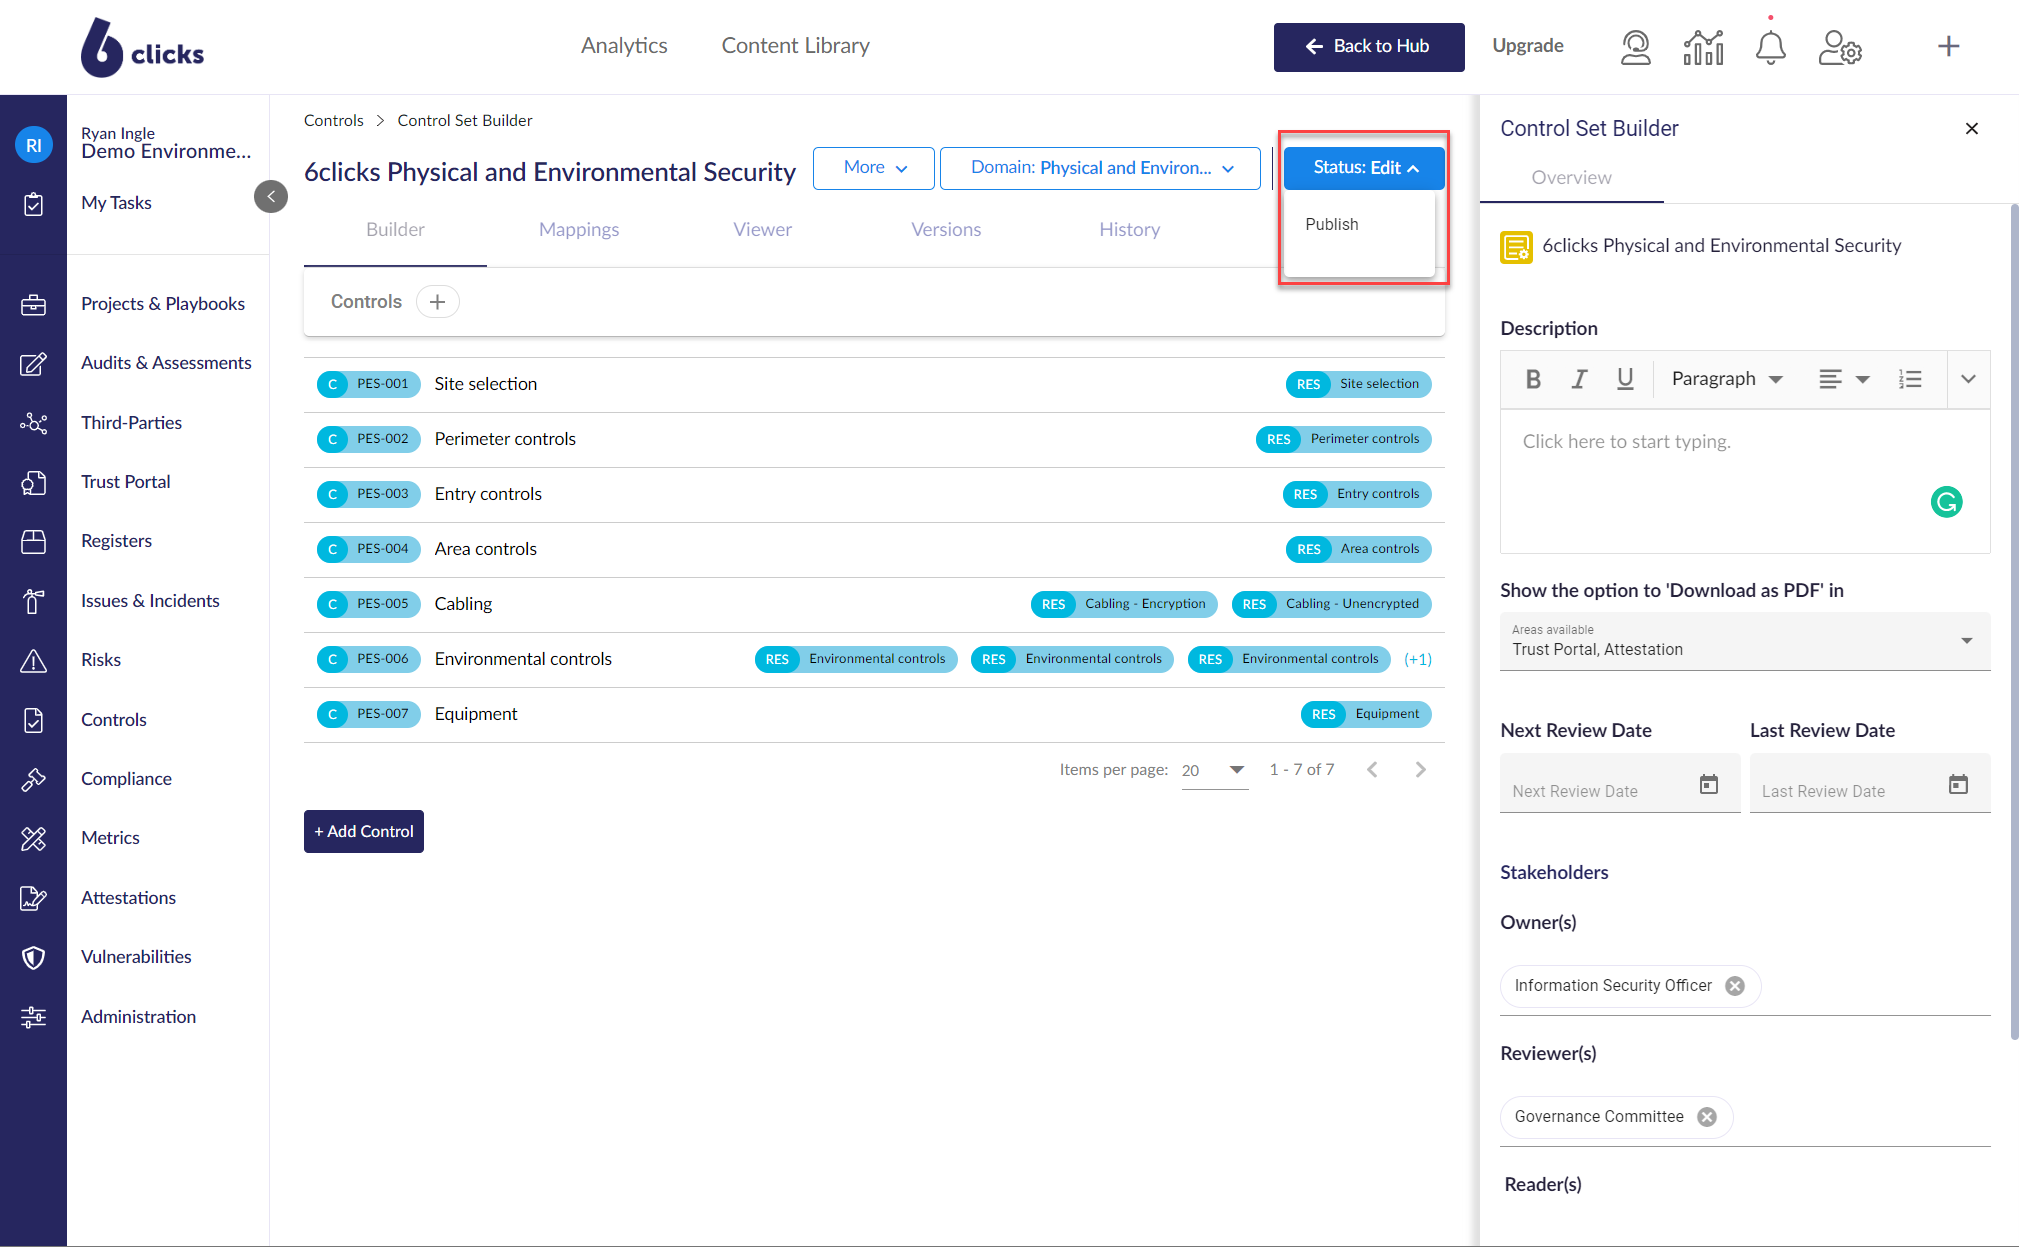Switch to the Viewer tab
Viewport: 2019px width, 1247px height.
(762, 229)
